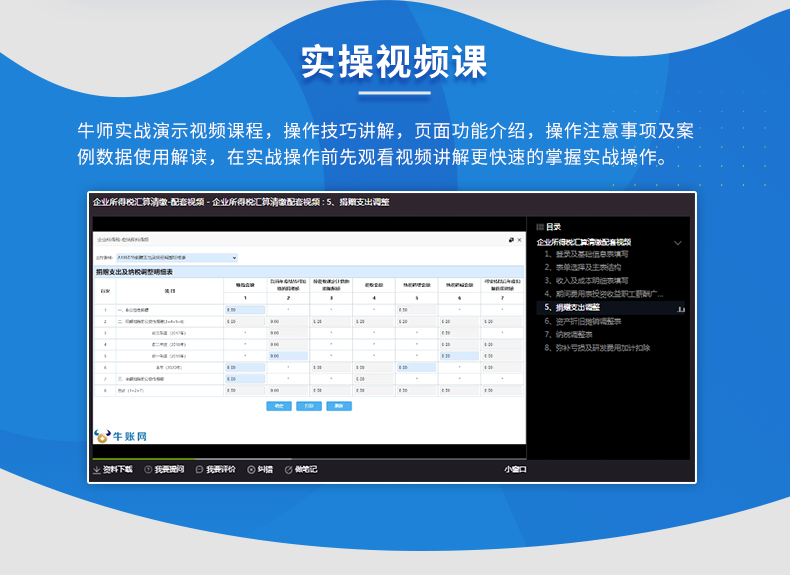
Task: Click the rightmost blue button under the table
Action: click(339, 406)
